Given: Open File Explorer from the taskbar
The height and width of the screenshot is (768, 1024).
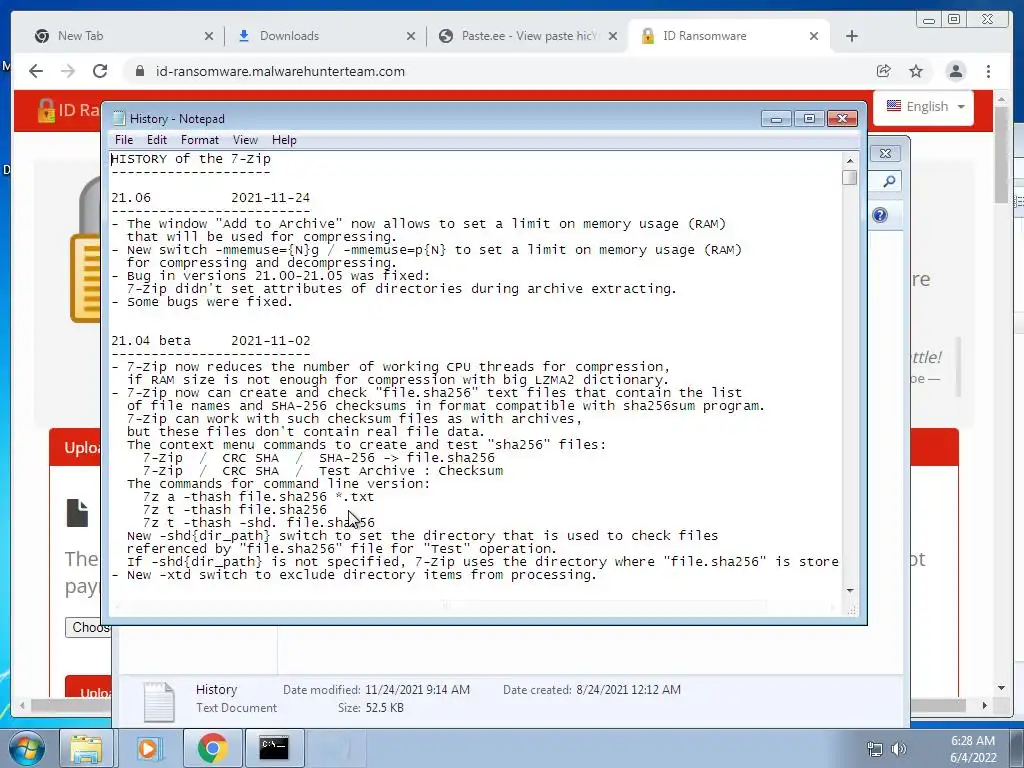Looking at the screenshot, I should click(86, 748).
